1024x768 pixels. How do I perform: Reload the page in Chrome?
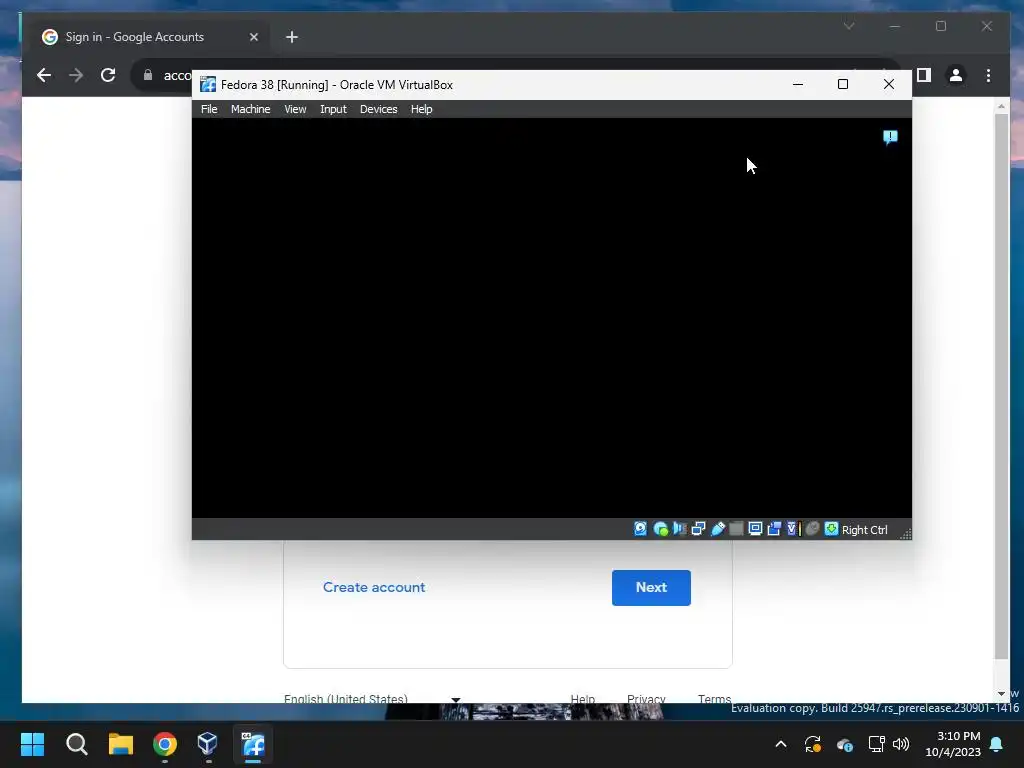point(108,75)
